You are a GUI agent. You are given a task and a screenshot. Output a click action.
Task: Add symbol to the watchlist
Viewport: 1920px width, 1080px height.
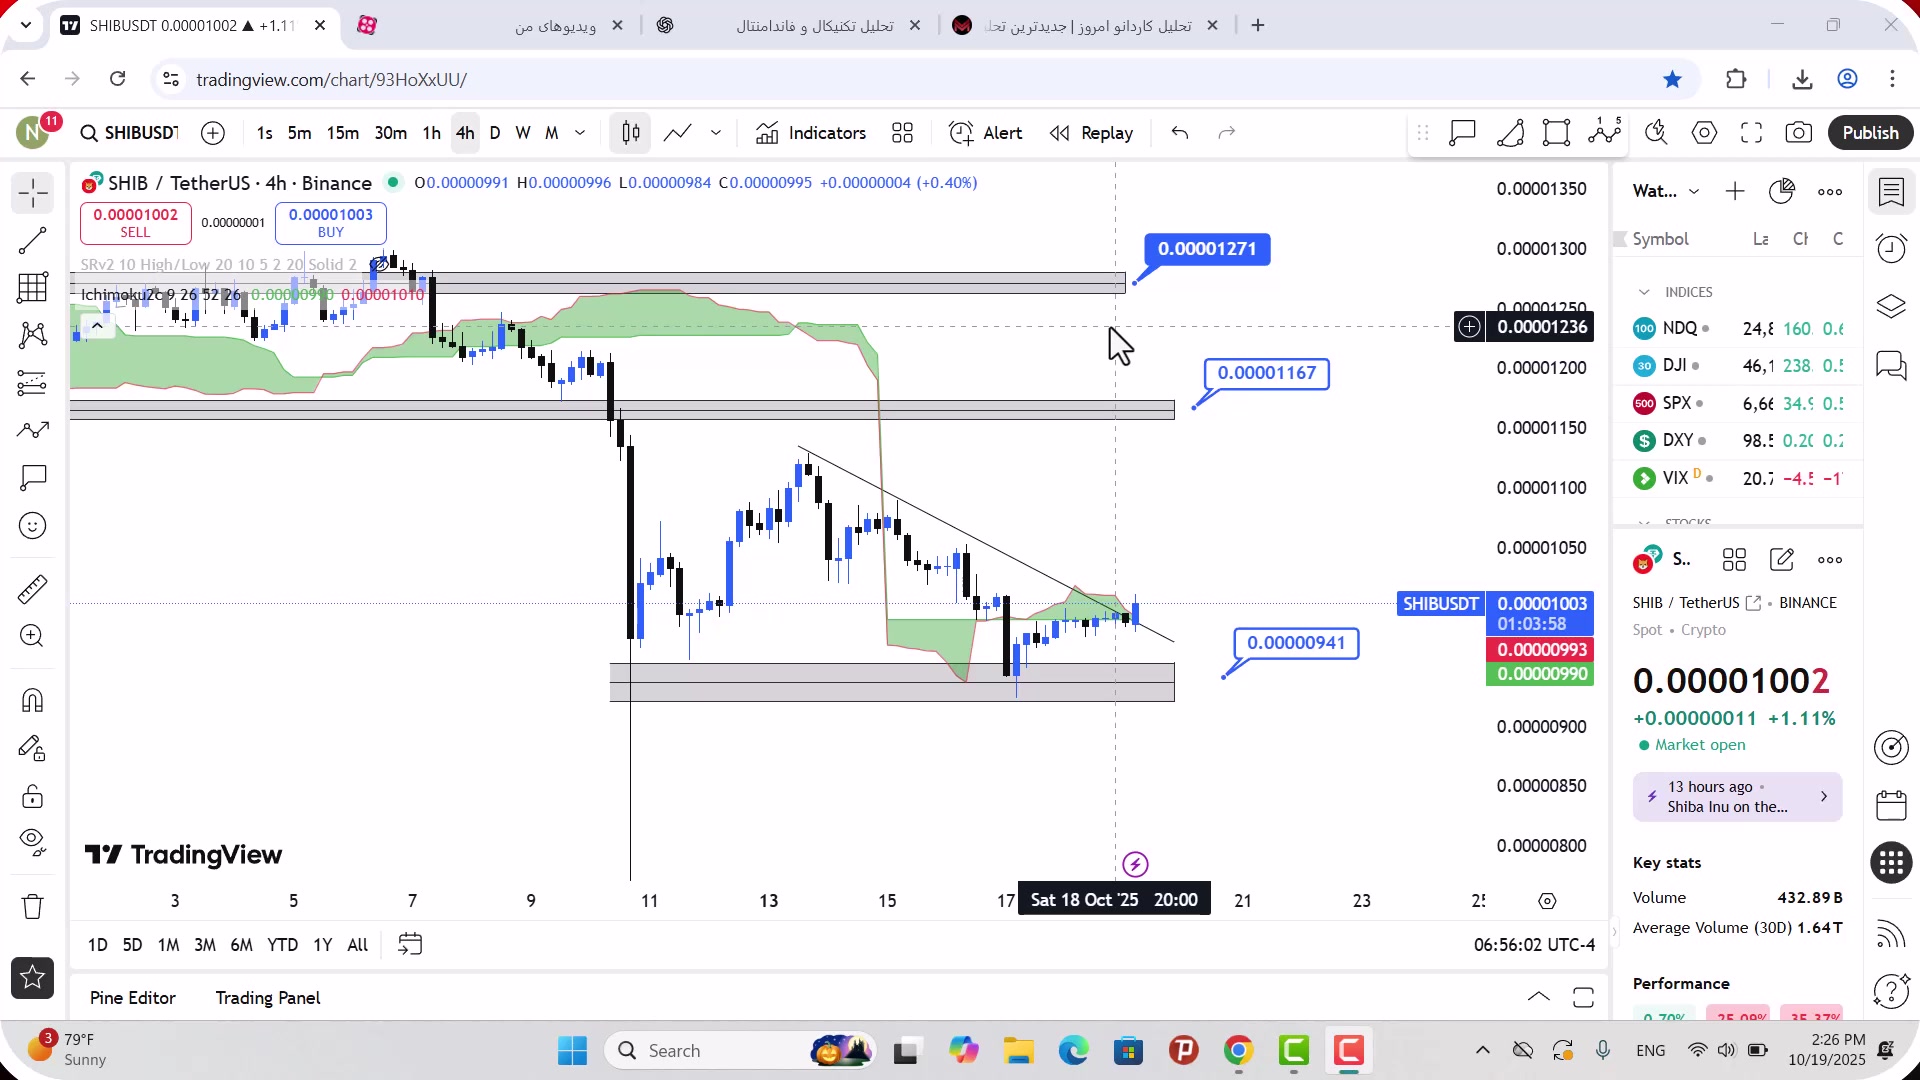[1735, 191]
